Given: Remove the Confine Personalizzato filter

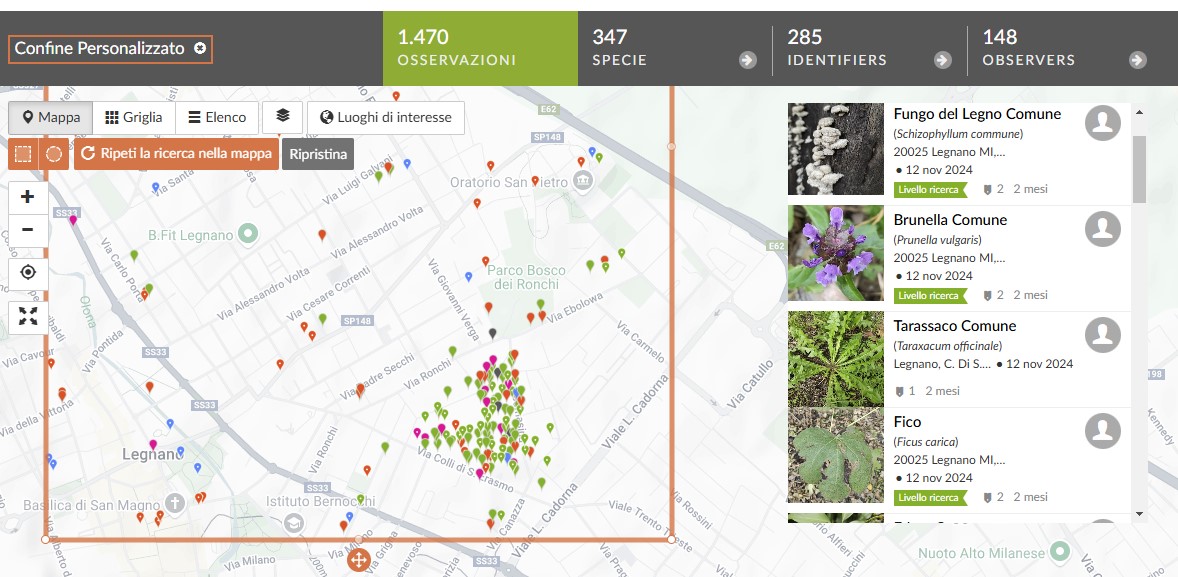Looking at the screenshot, I should pos(200,48).
